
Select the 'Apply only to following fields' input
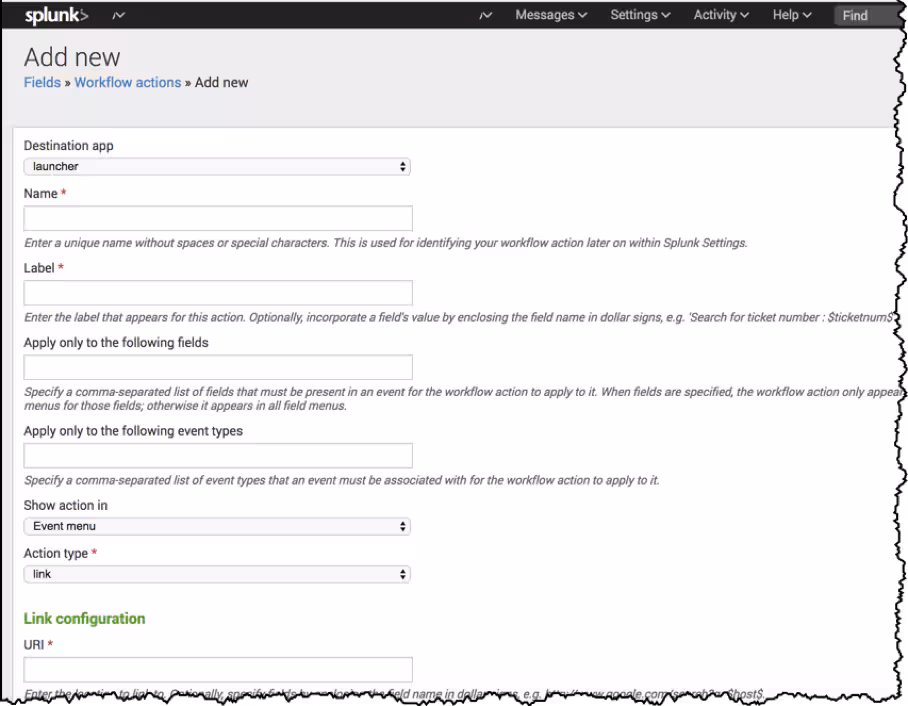[218, 367]
